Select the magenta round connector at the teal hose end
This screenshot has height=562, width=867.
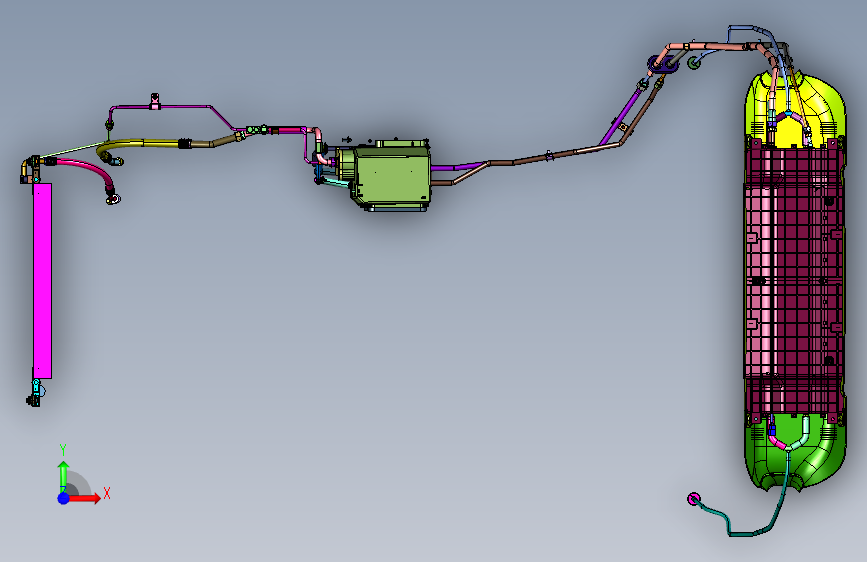point(693,499)
